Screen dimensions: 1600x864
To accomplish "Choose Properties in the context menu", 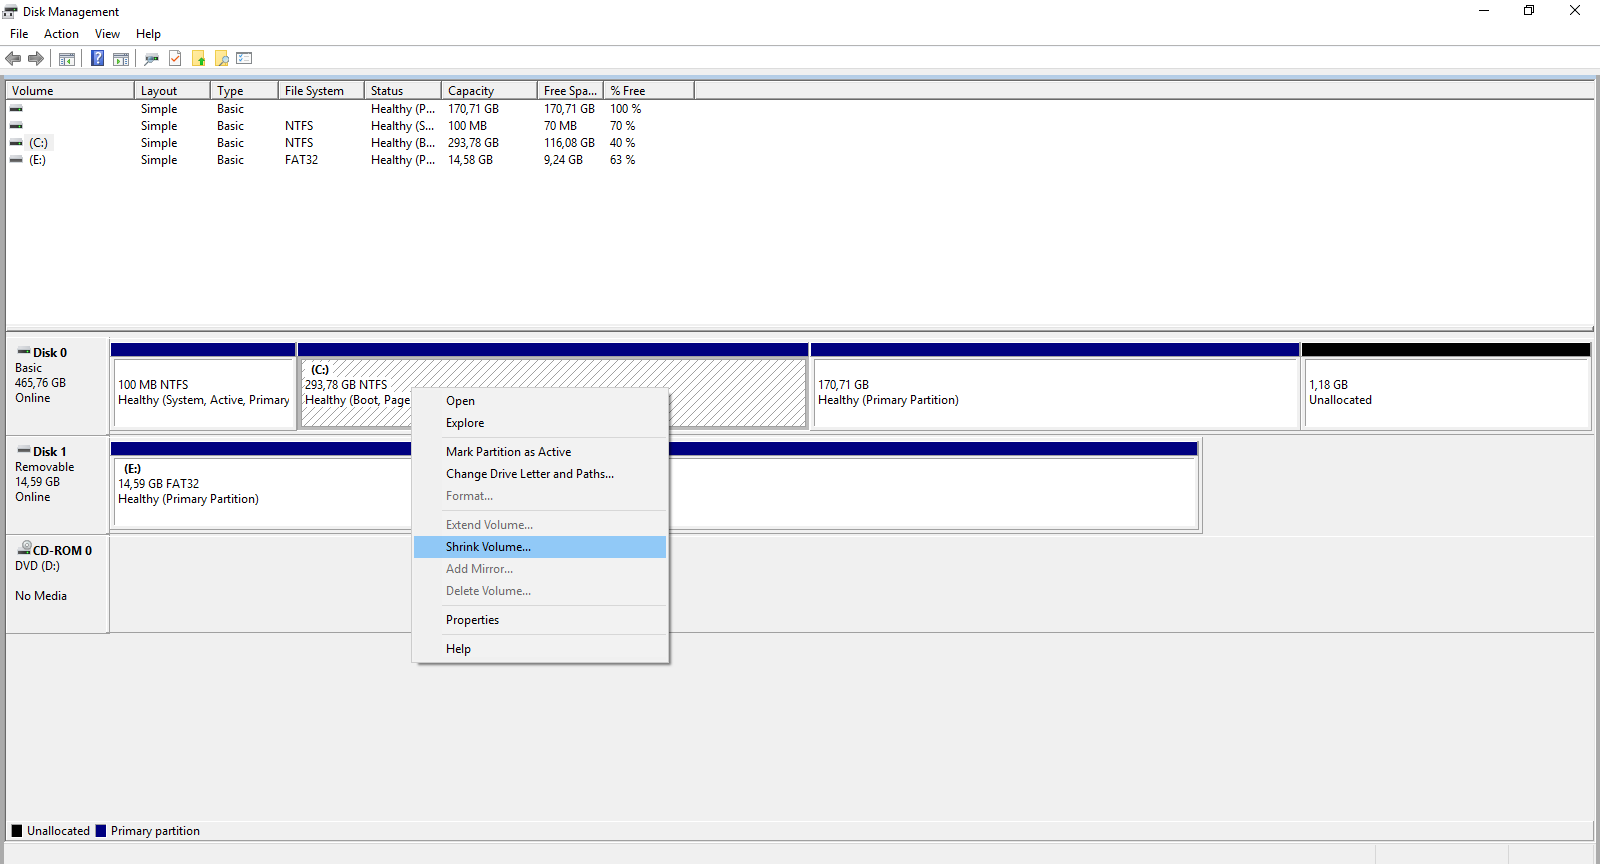I will [472, 620].
